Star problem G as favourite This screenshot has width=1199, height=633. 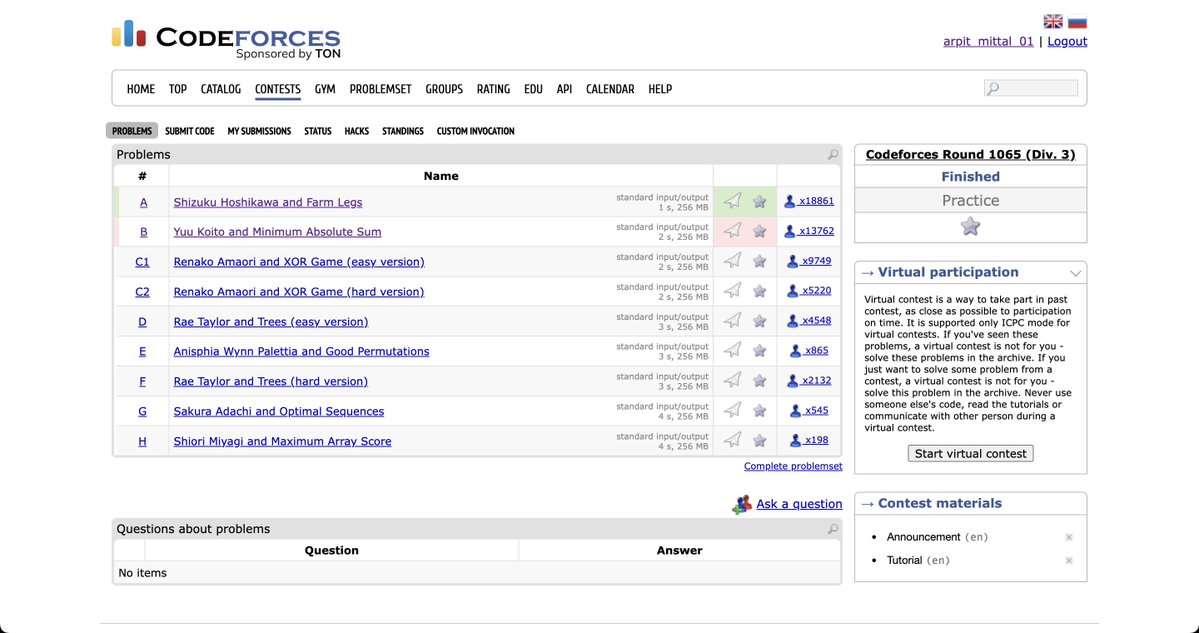759,411
